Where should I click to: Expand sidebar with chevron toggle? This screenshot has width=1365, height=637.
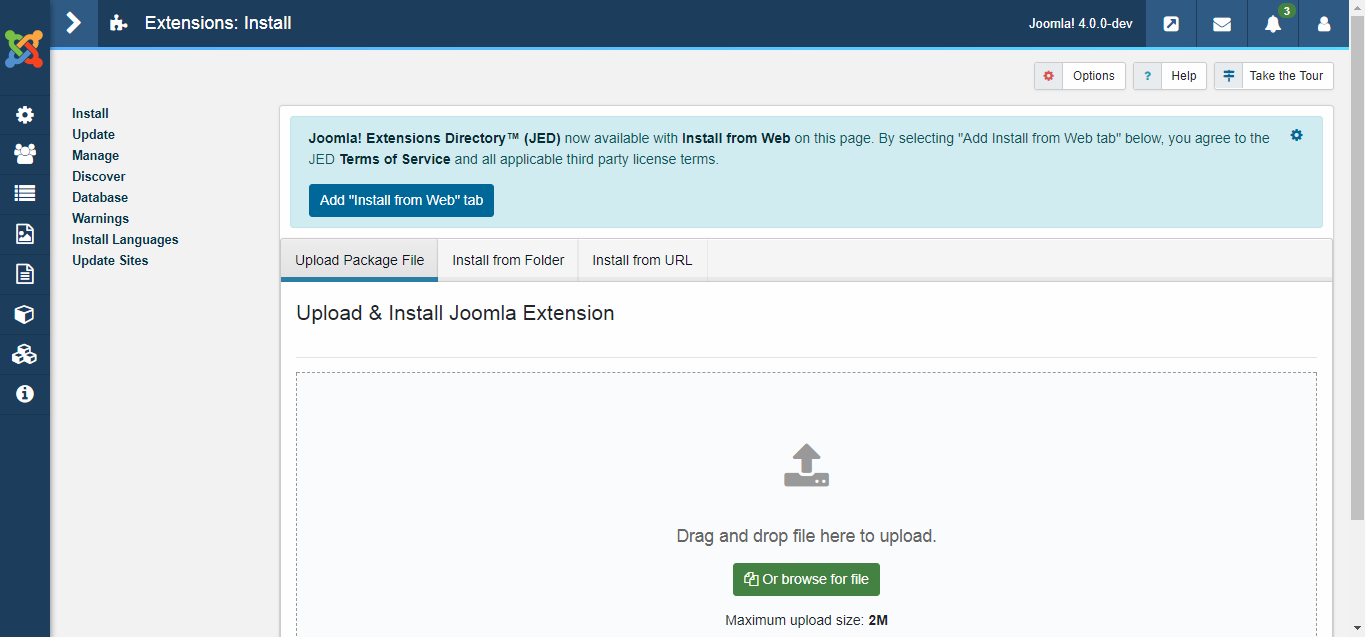pos(73,23)
